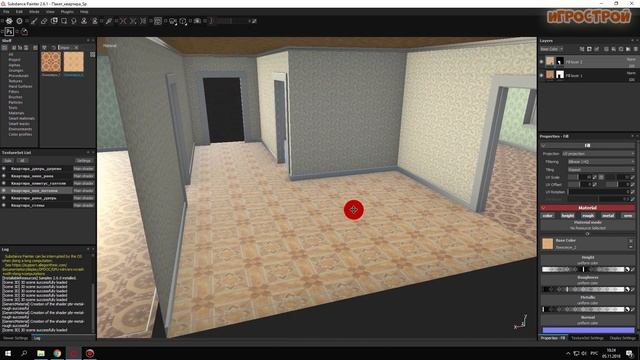Select the Smudge tool
The height and width of the screenshot is (360, 640).
pos(74,21)
